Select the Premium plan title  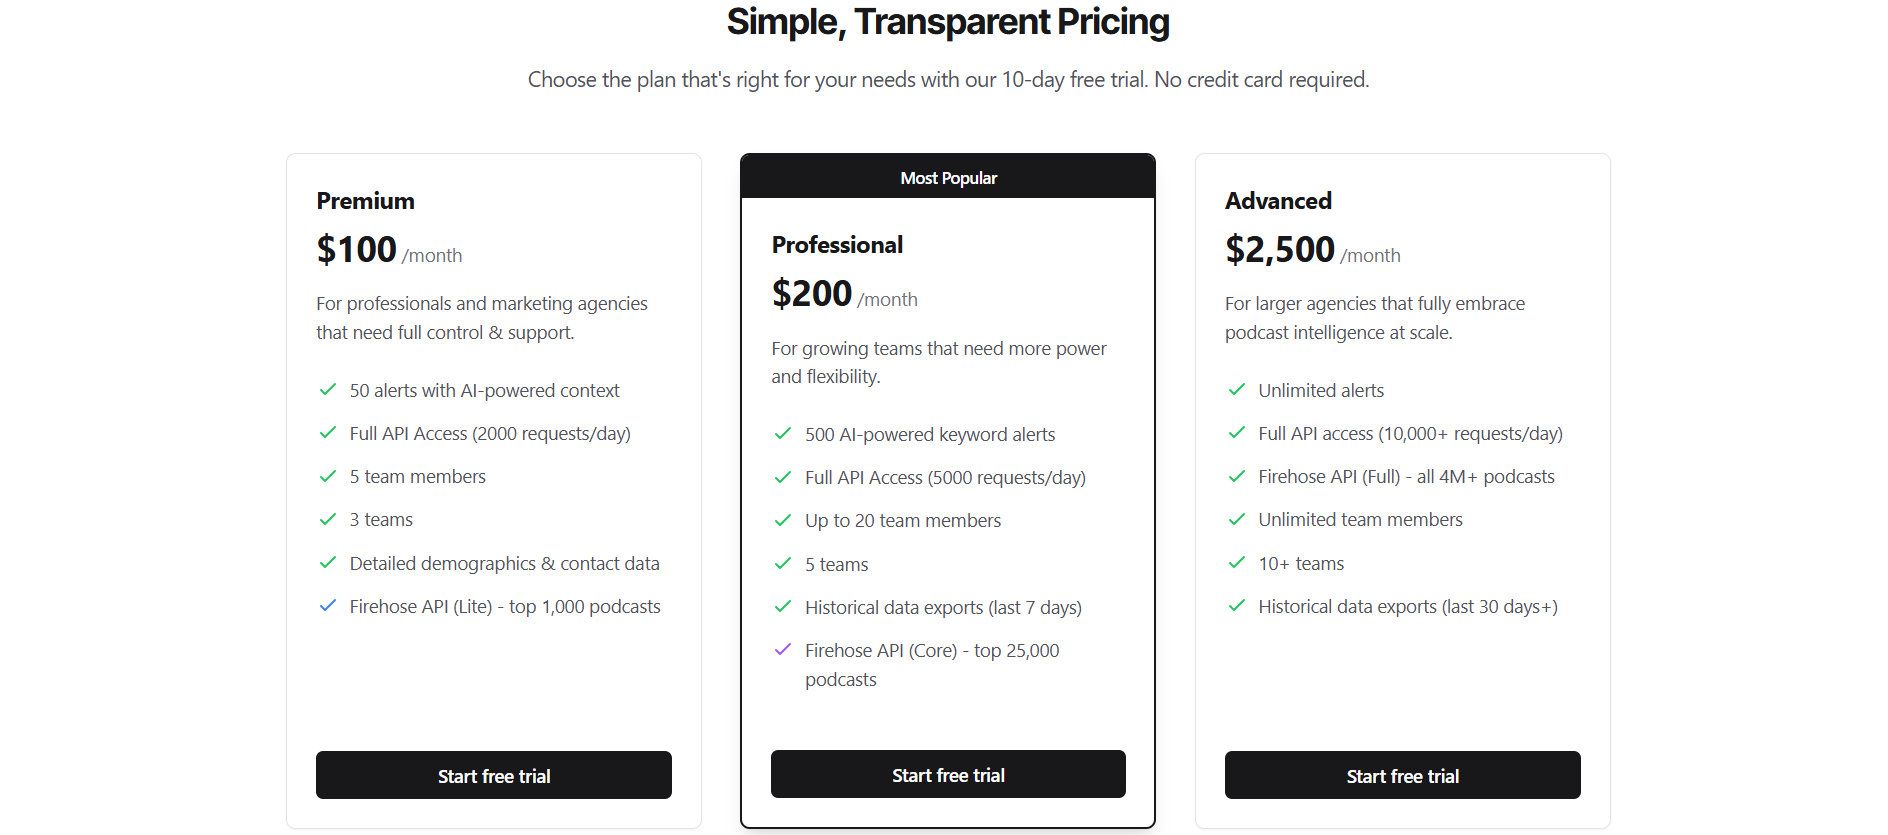click(x=365, y=200)
